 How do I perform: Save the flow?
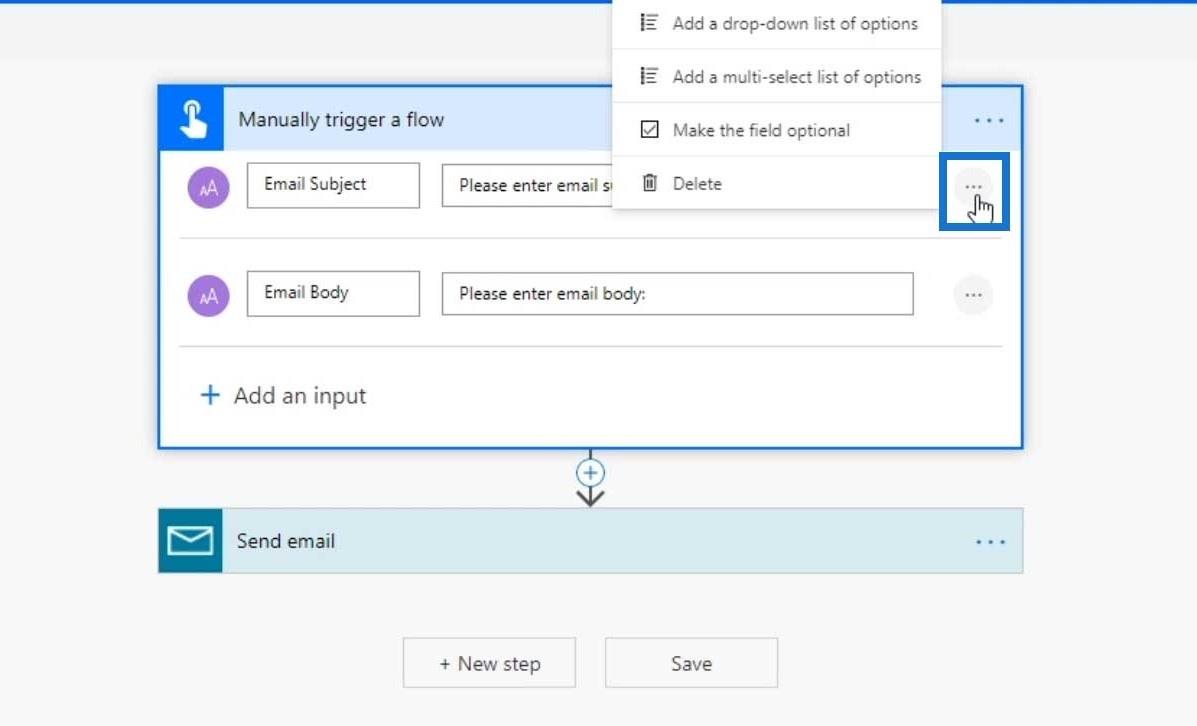coord(692,663)
